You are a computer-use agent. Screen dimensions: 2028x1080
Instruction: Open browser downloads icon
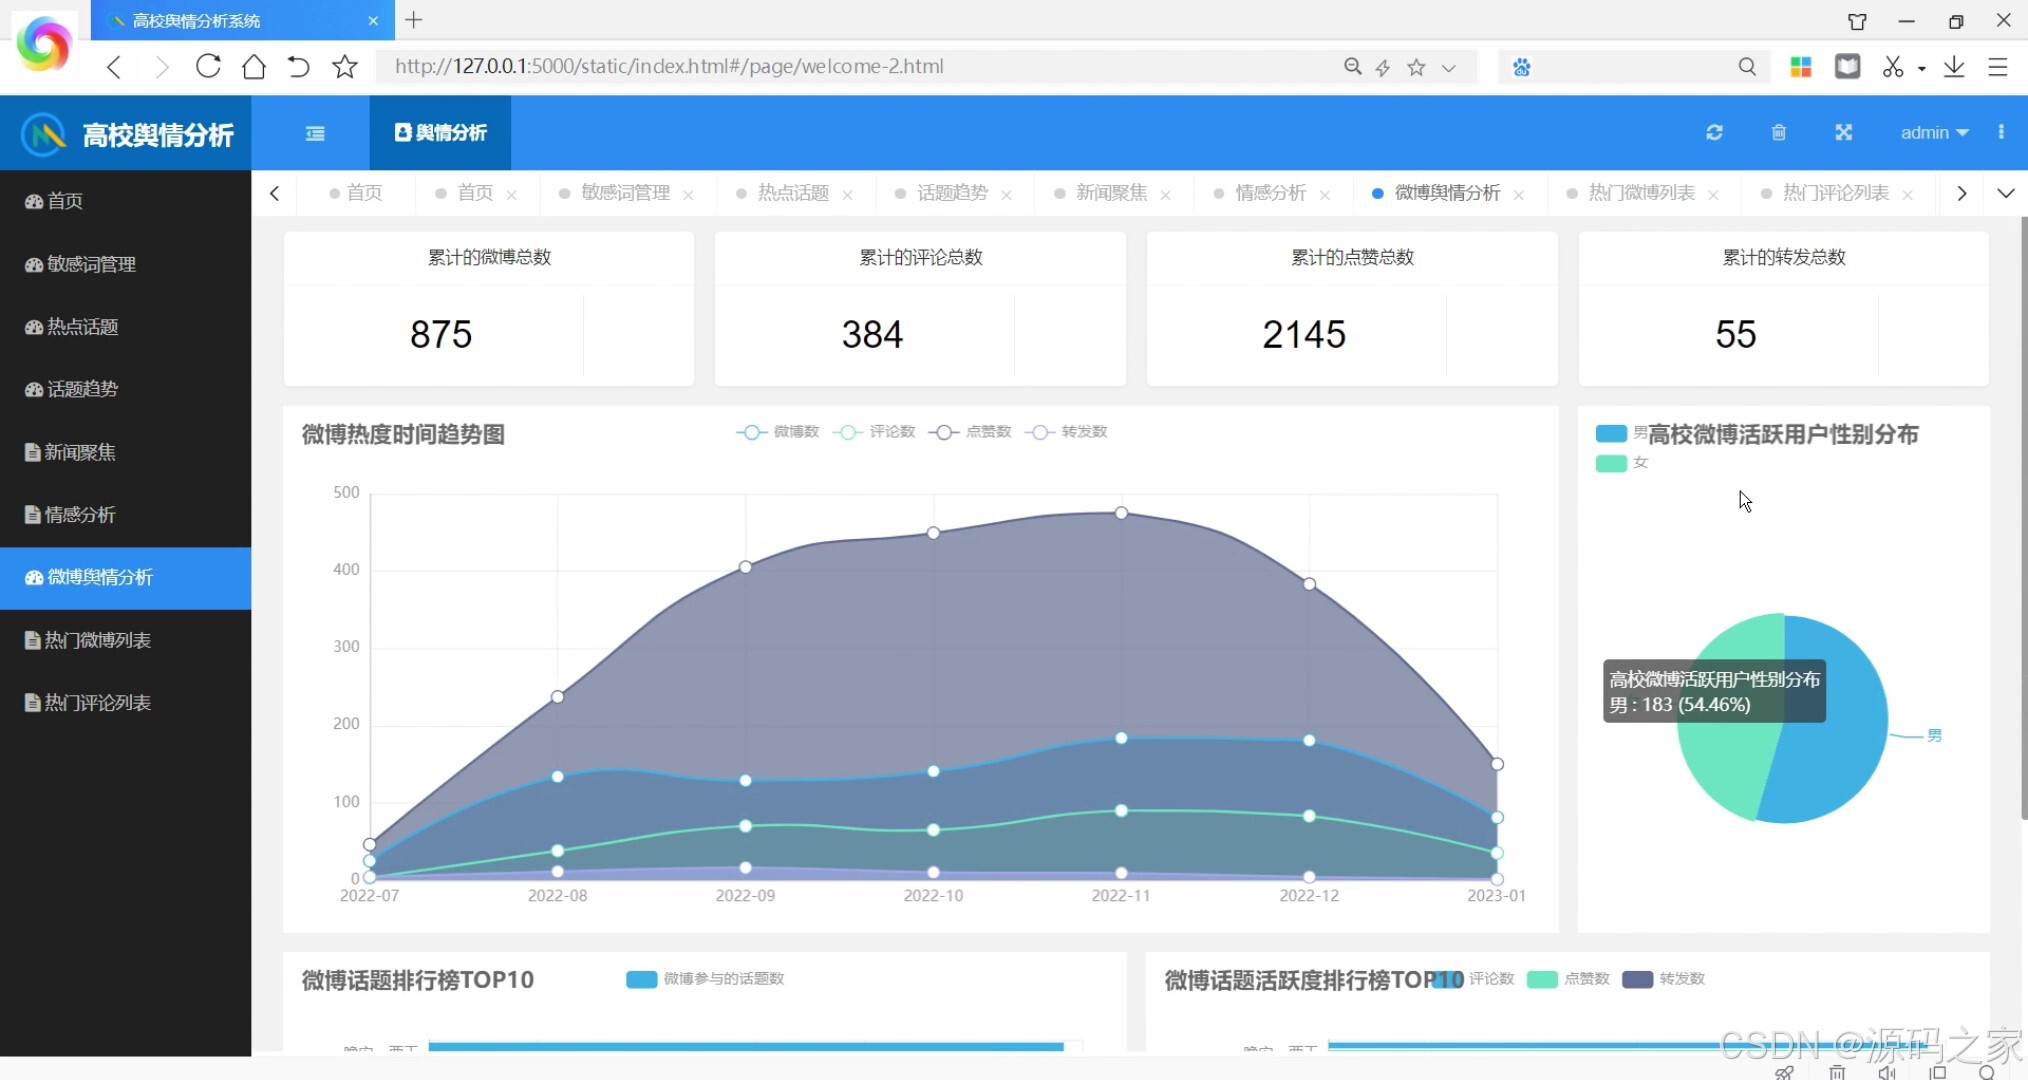(1954, 67)
